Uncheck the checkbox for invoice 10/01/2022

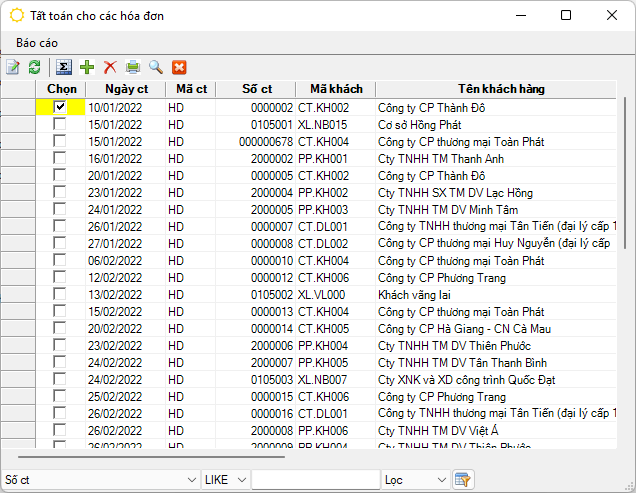pos(60,107)
